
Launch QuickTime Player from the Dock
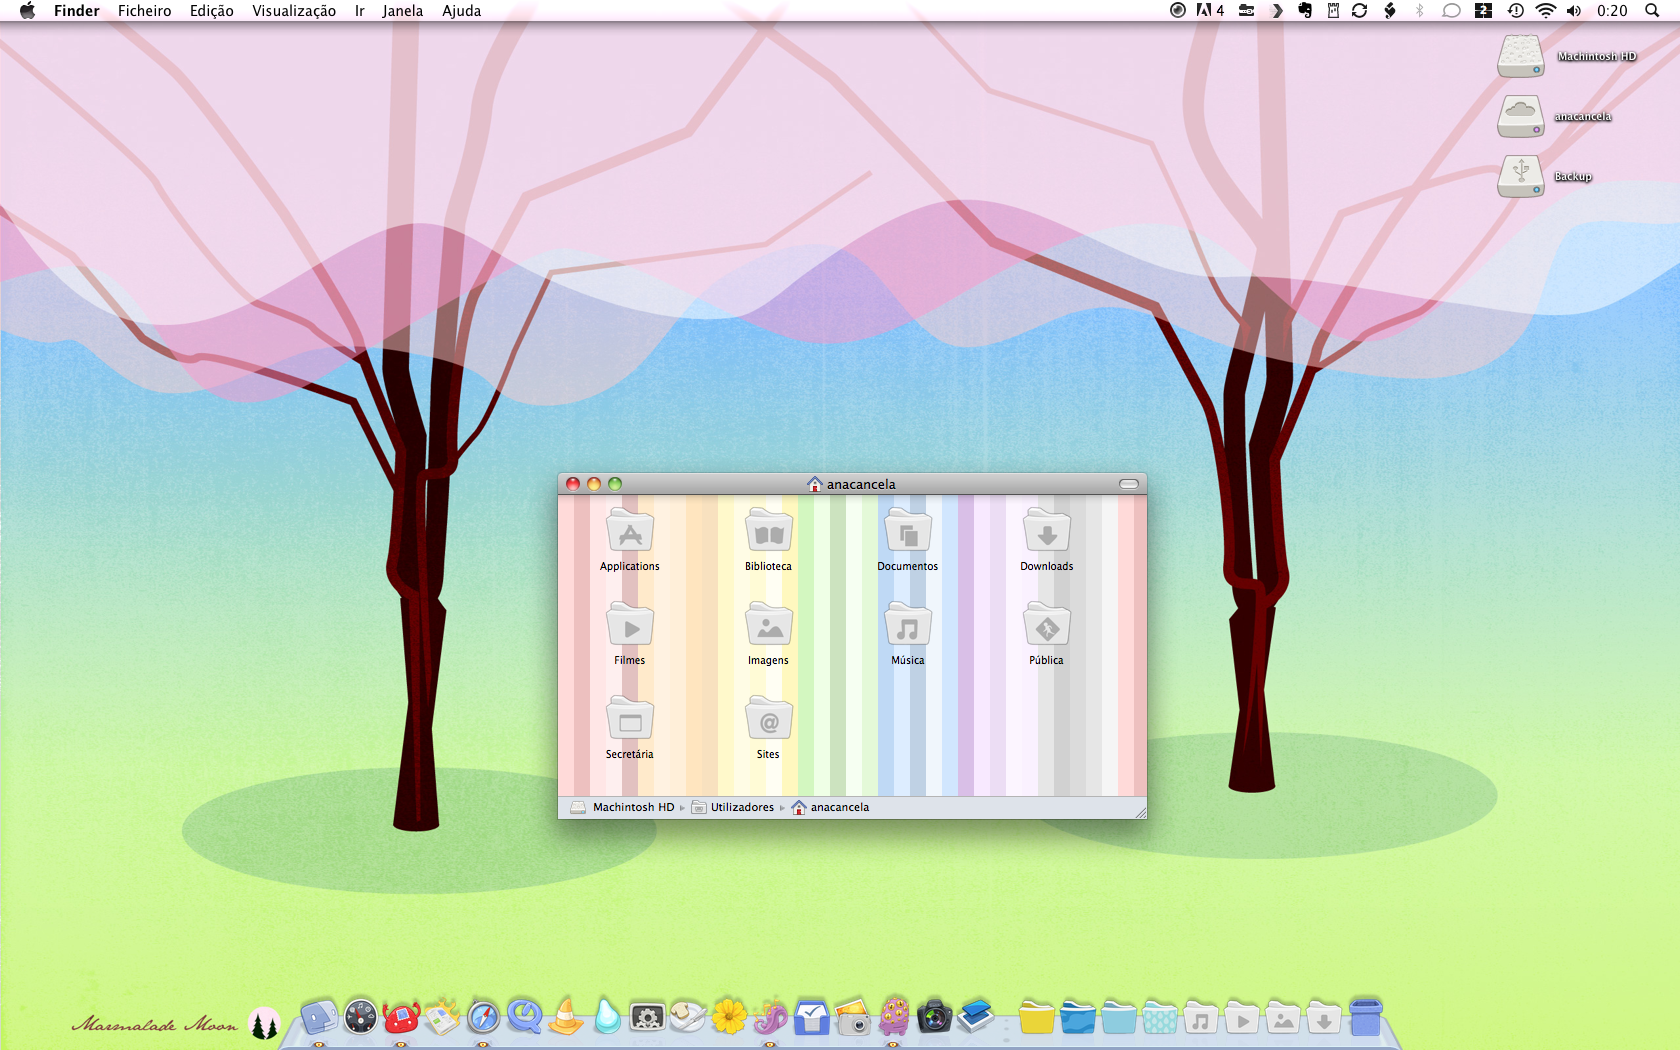[524, 1017]
